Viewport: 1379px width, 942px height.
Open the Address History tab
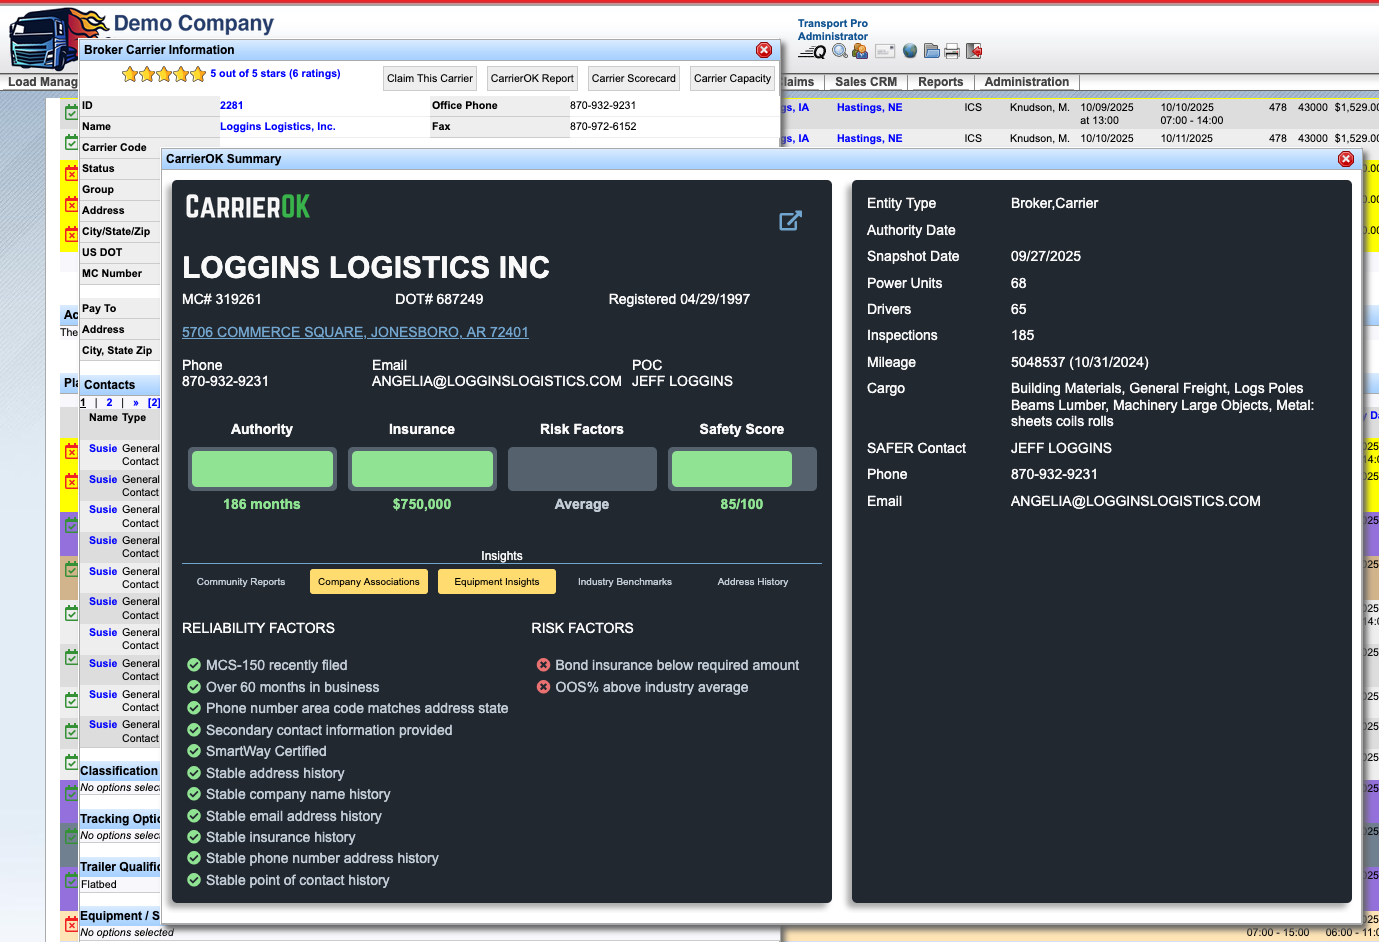[753, 582]
